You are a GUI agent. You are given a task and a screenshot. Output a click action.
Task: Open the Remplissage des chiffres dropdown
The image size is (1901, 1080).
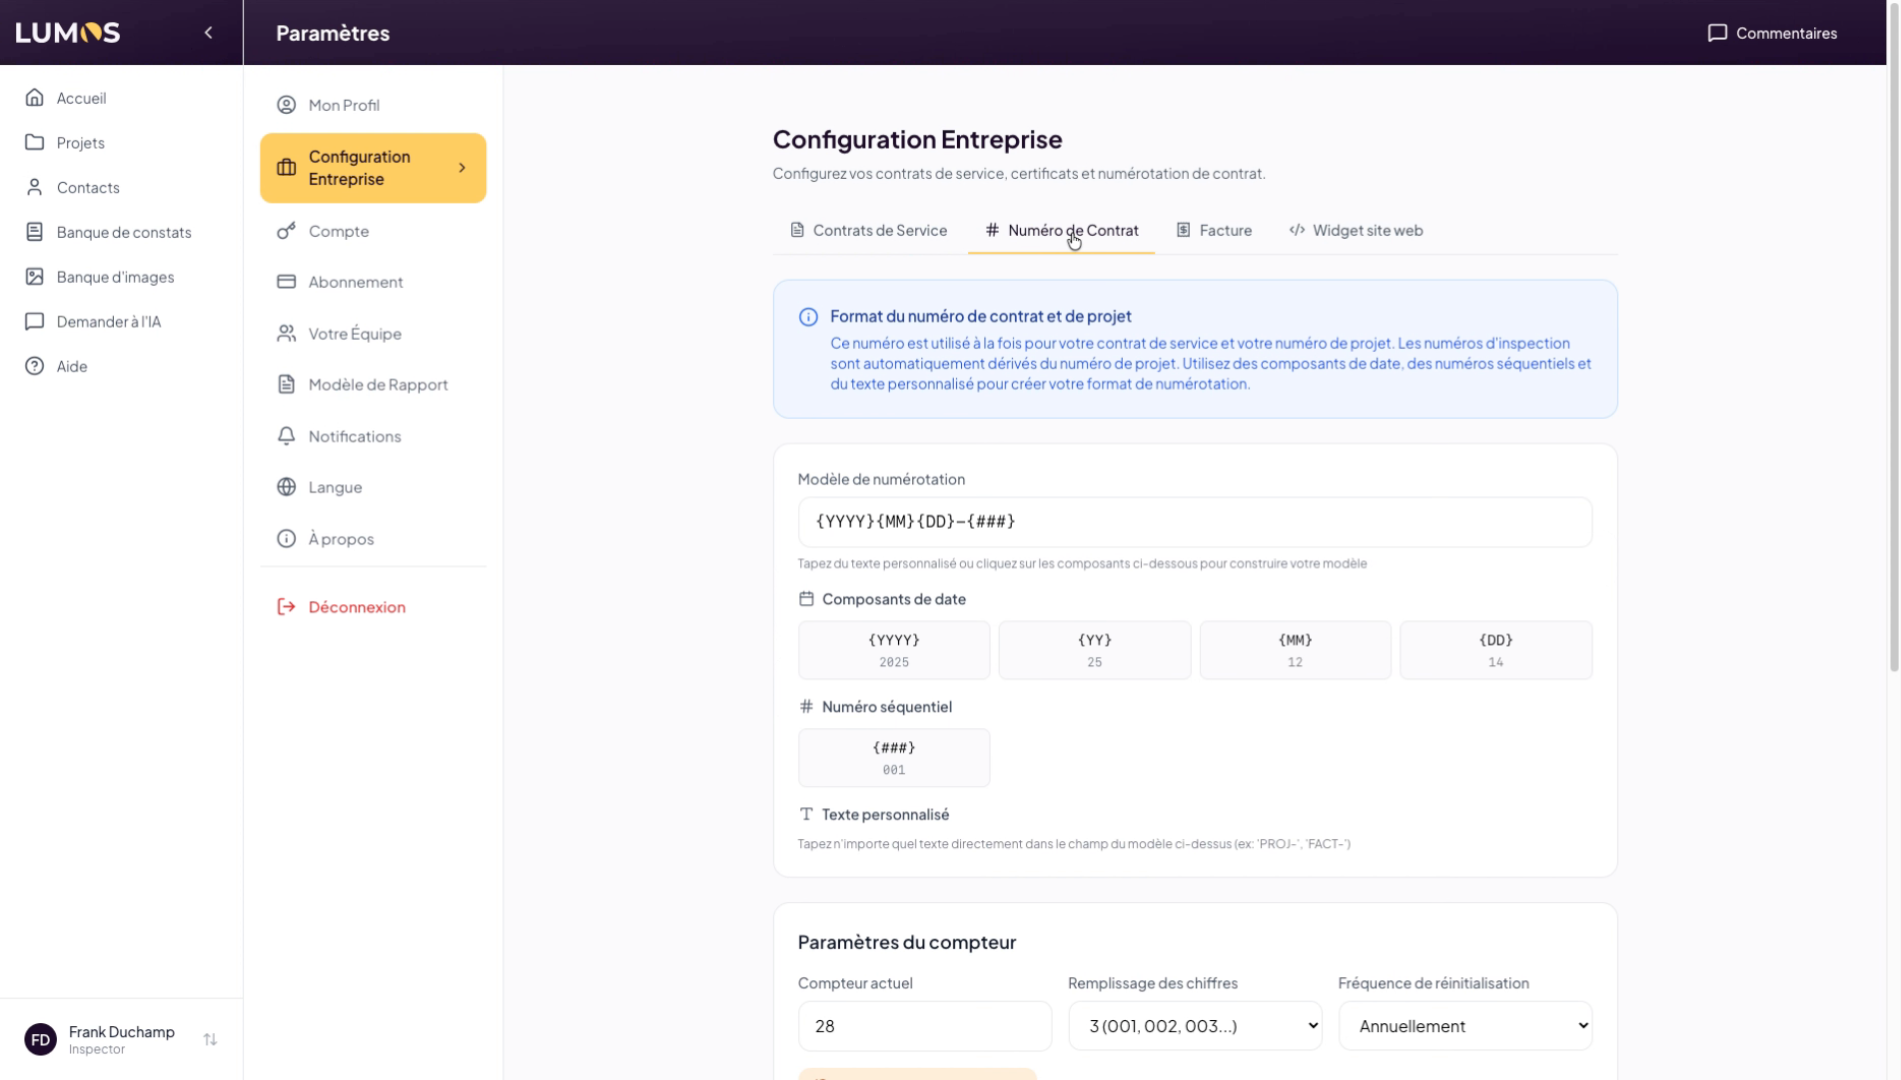click(x=1194, y=1025)
